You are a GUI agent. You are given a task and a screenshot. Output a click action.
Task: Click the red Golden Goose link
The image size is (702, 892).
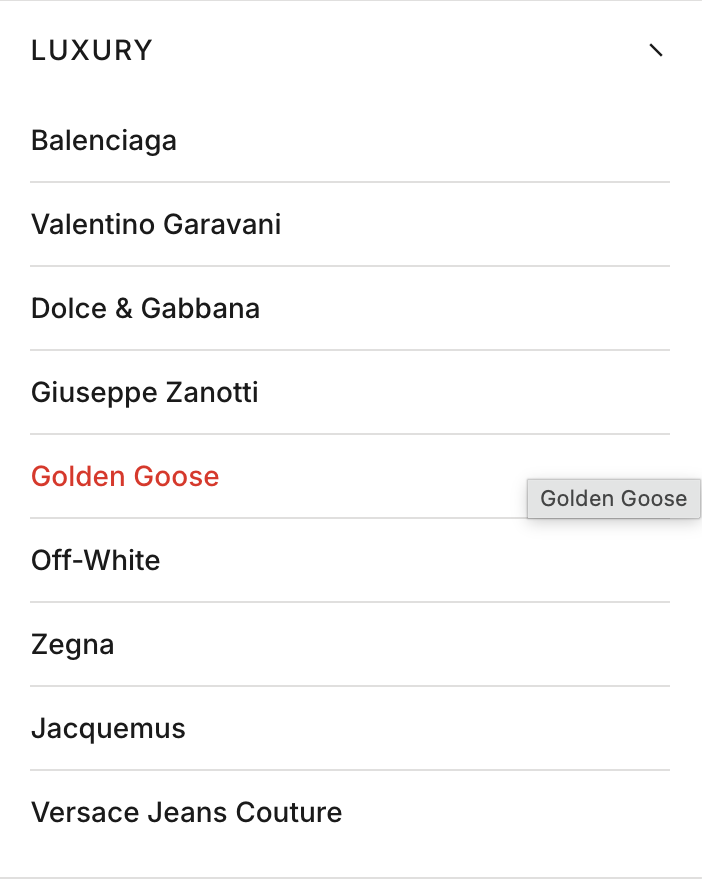(x=125, y=476)
